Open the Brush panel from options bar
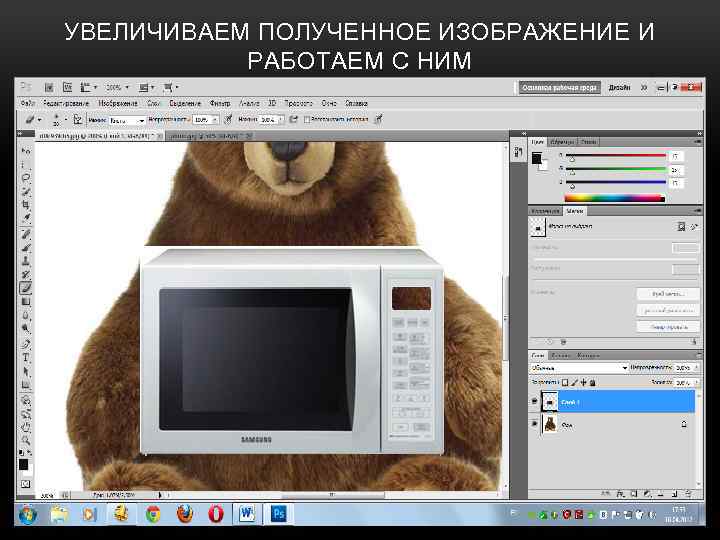Viewport: 720px width, 540px height. [x=78, y=120]
